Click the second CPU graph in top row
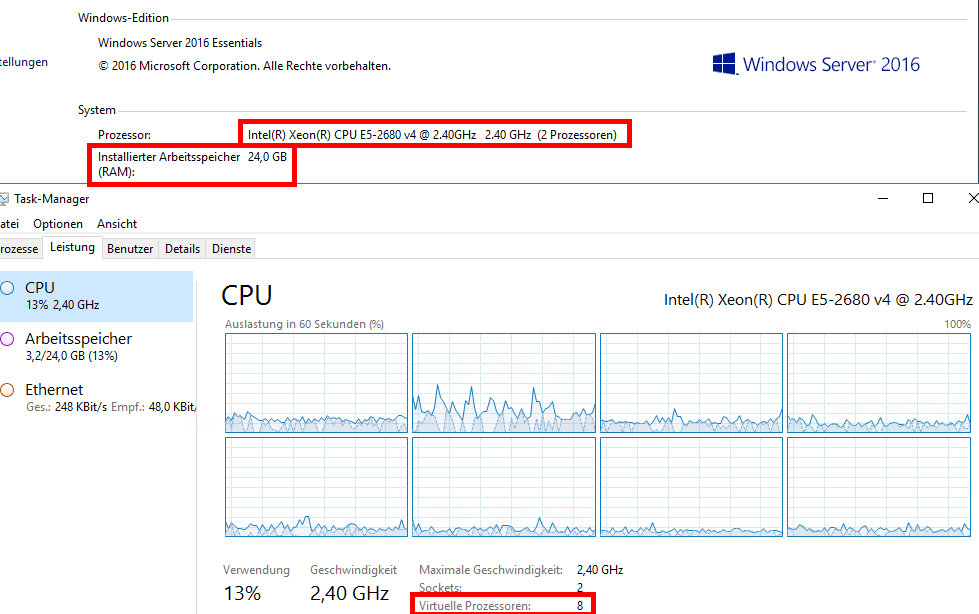 [503, 383]
